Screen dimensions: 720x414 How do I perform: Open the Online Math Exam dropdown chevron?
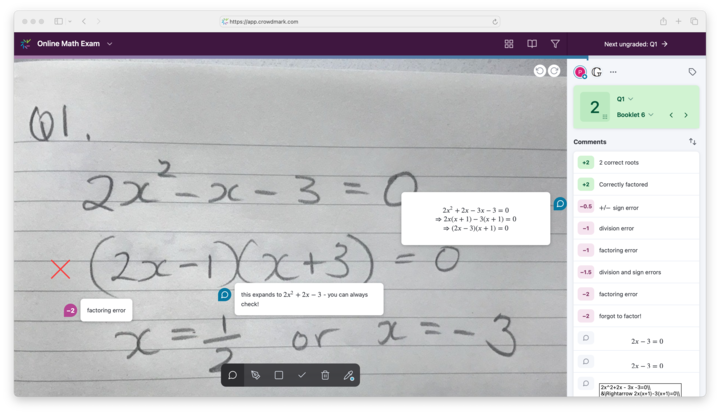(x=109, y=44)
